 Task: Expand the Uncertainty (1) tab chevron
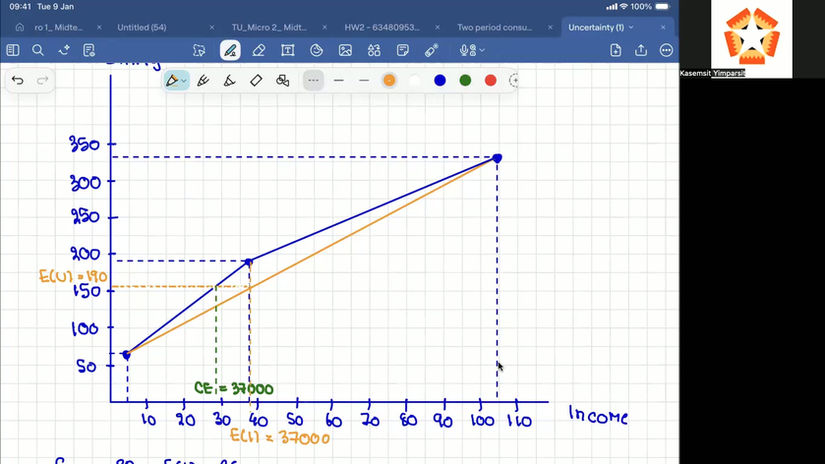click(x=631, y=27)
